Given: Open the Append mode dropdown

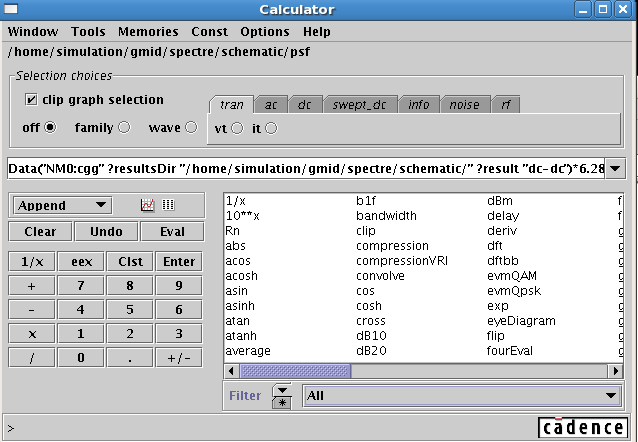Looking at the screenshot, I should pyautogui.click(x=62, y=205).
